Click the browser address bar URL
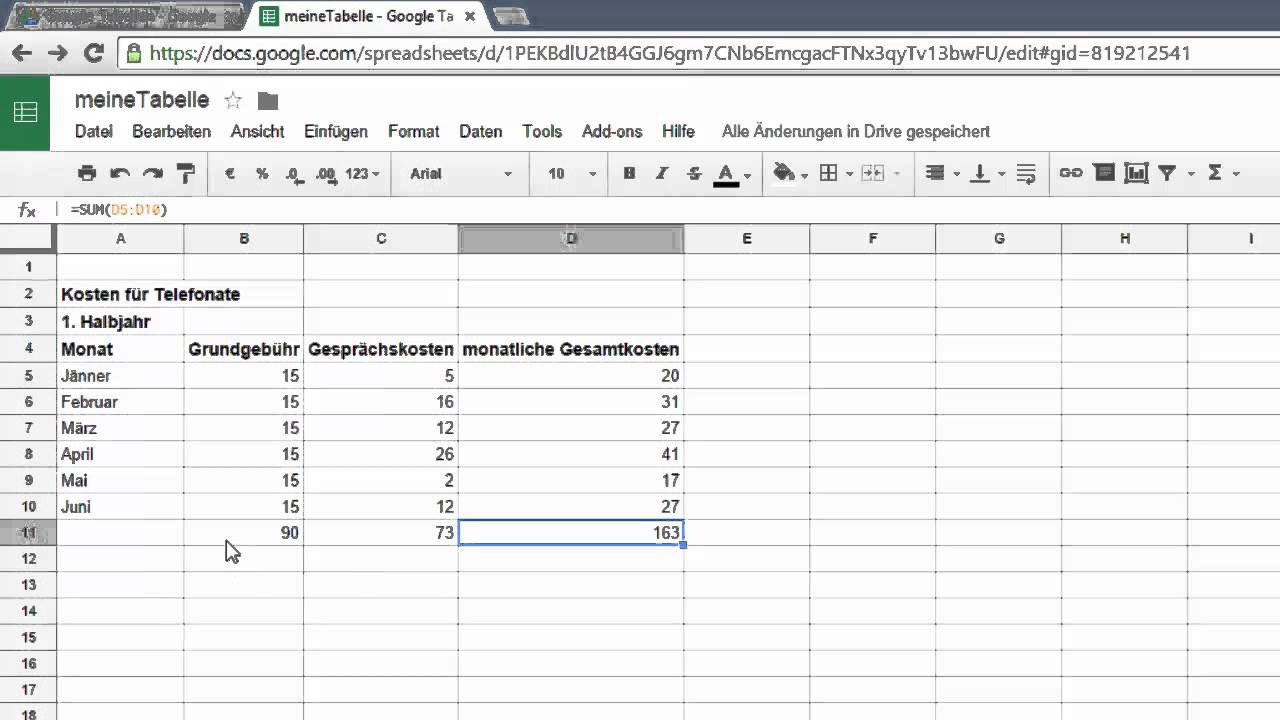The width and height of the screenshot is (1280, 720). click(x=670, y=53)
